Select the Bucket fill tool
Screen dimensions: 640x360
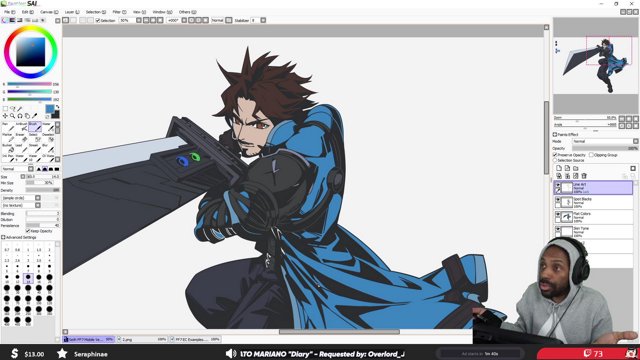point(8,148)
